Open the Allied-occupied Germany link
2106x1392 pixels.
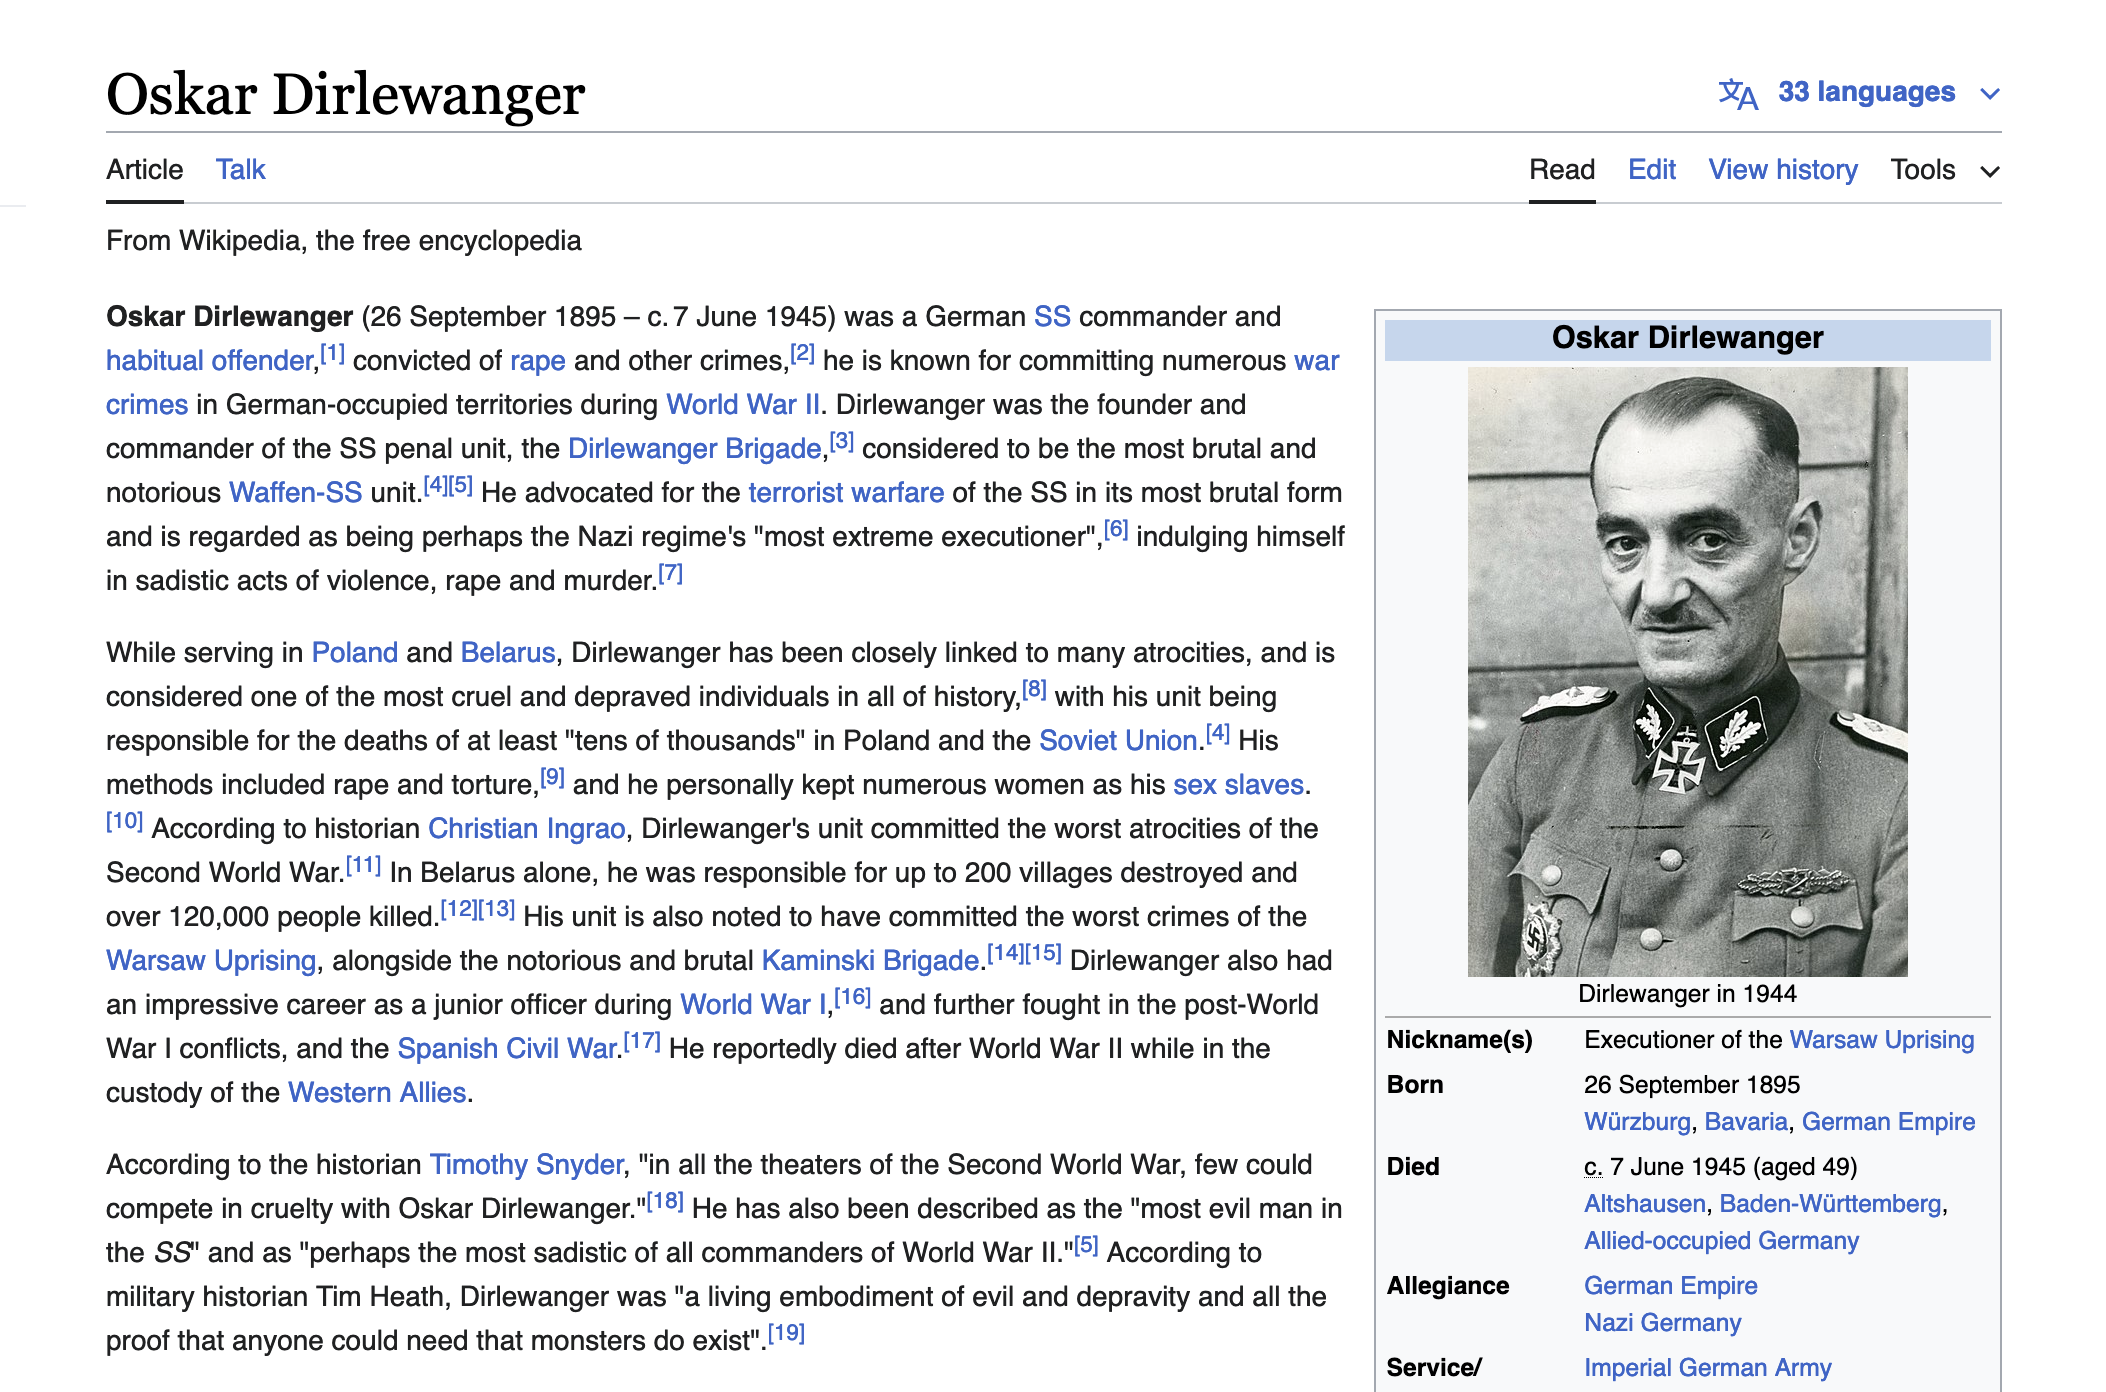pos(1721,1241)
